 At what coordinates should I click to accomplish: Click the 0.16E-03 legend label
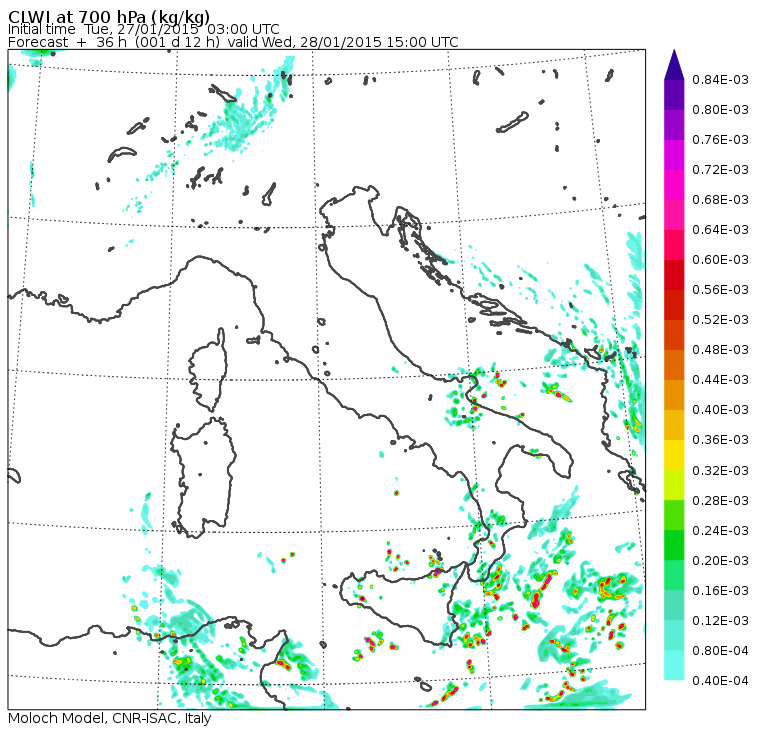click(x=720, y=591)
